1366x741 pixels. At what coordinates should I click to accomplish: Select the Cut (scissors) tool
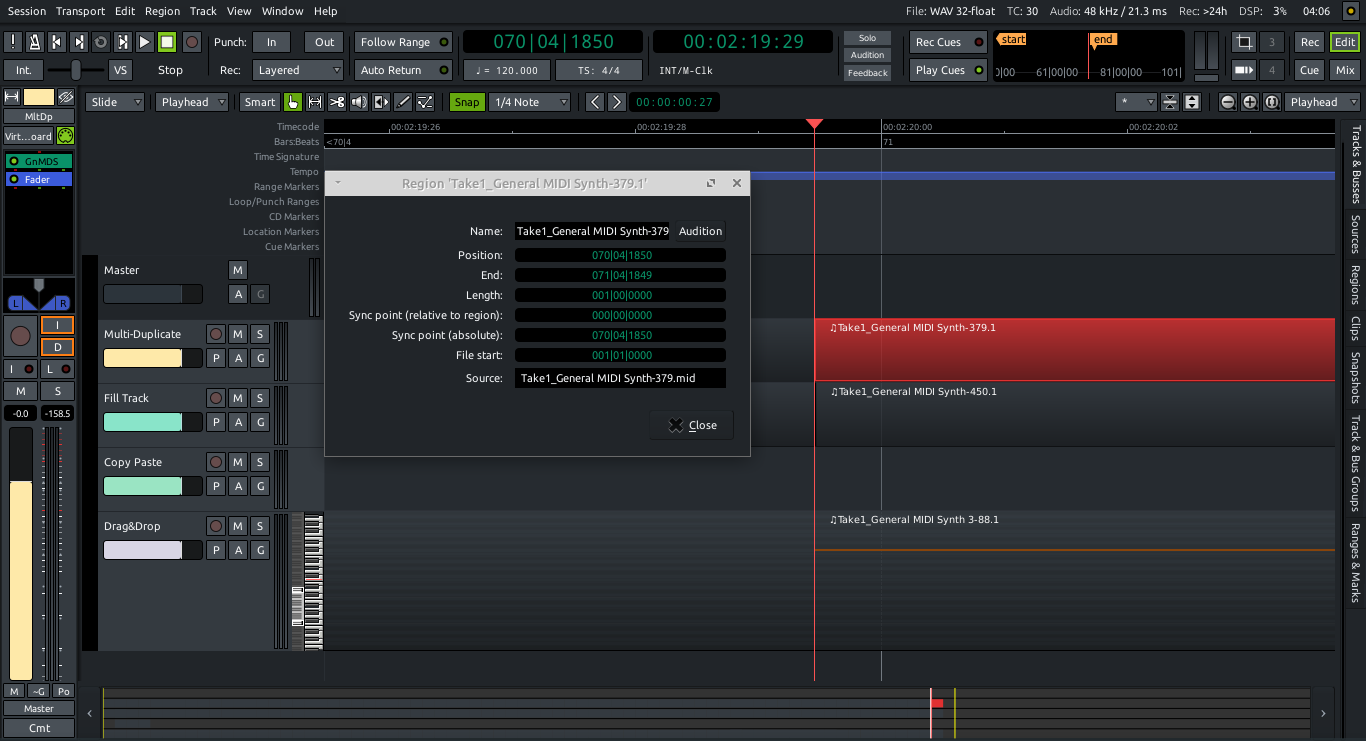pyautogui.click(x=337, y=102)
